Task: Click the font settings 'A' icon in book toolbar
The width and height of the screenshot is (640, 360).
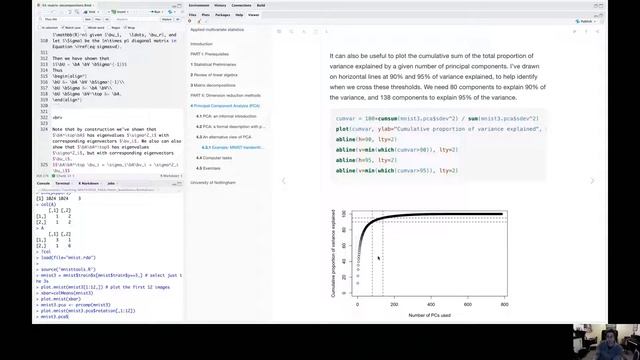Action: (304, 31)
